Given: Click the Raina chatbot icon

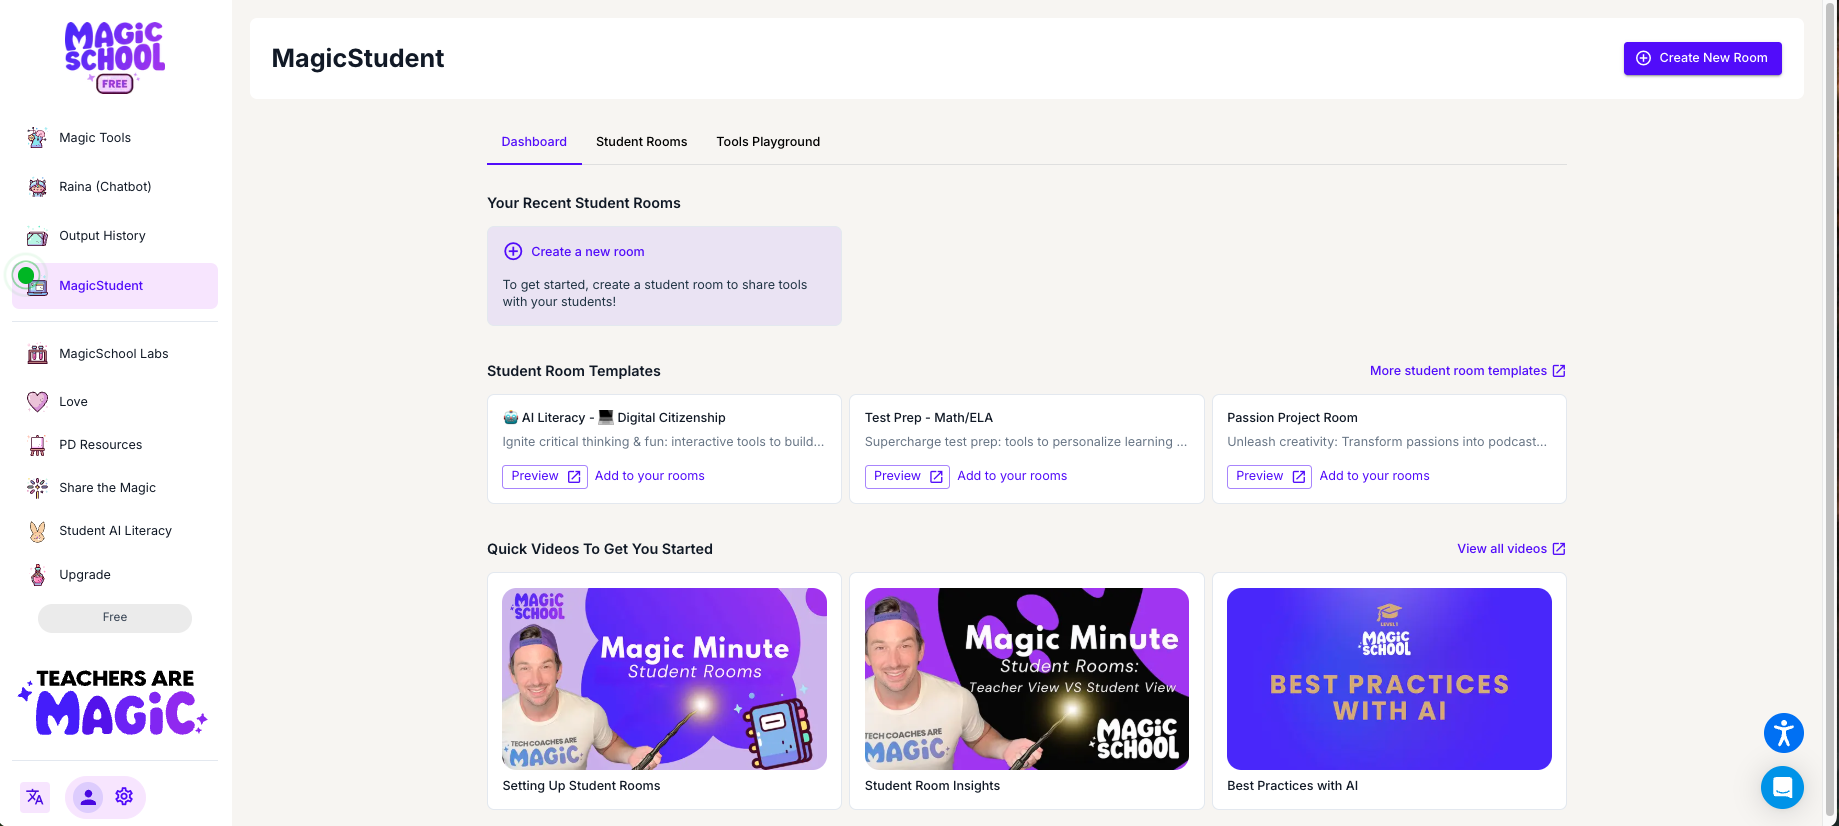Looking at the screenshot, I should click(37, 187).
